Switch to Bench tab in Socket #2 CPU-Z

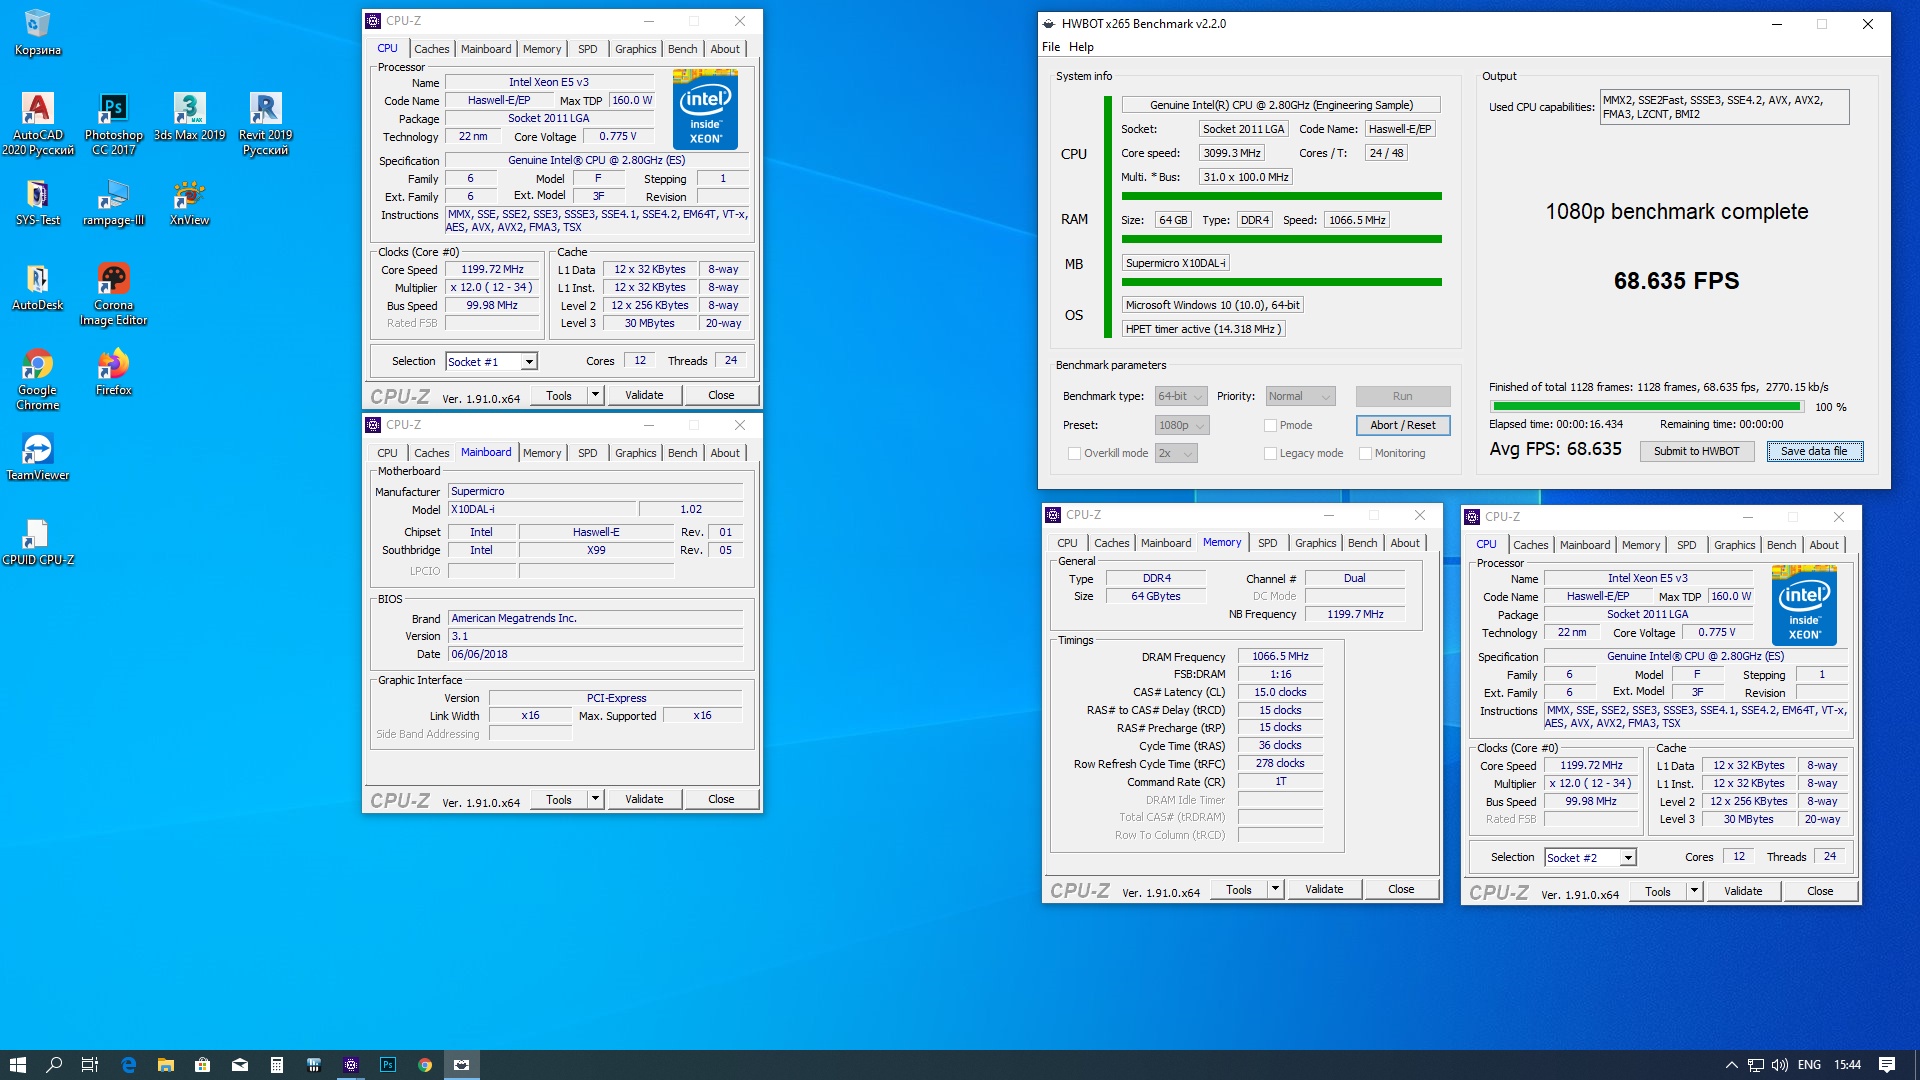click(x=1781, y=545)
